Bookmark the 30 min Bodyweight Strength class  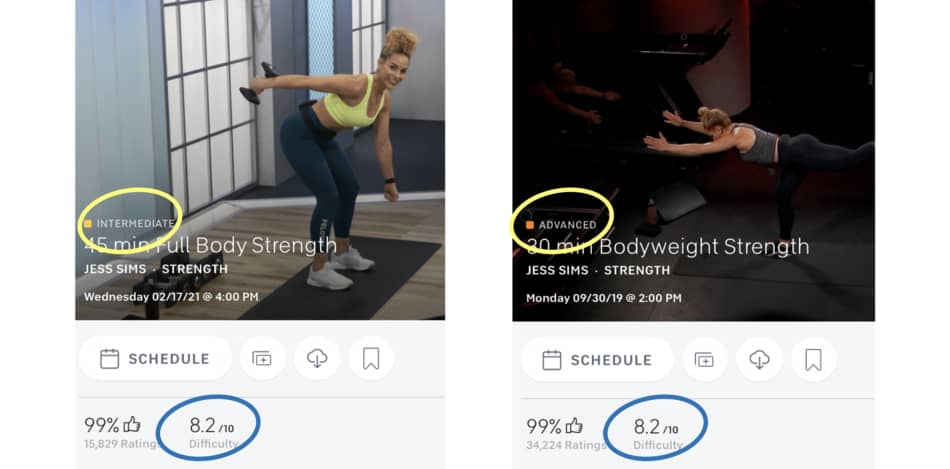point(814,360)
